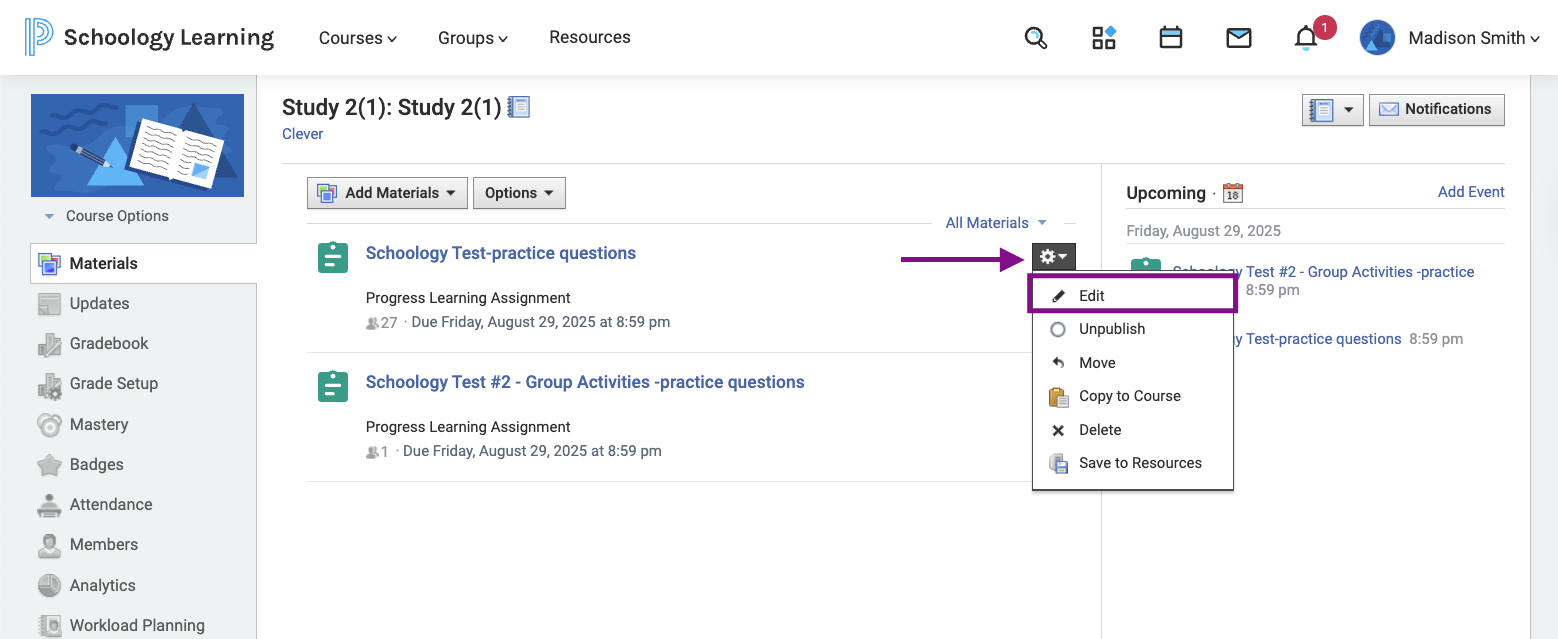Open the notebook dropdown beside Notifications
This screenshot has width=1558, height=639.
[x=1333, y=110]
